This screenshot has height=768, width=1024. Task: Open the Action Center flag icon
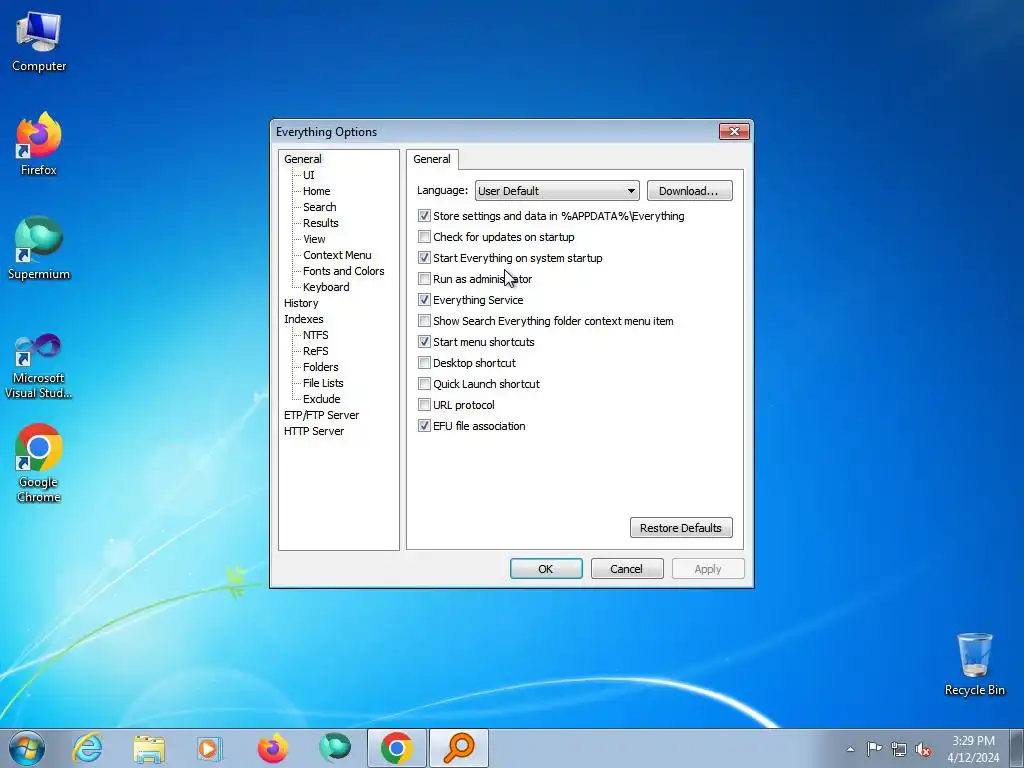point(874,748)
